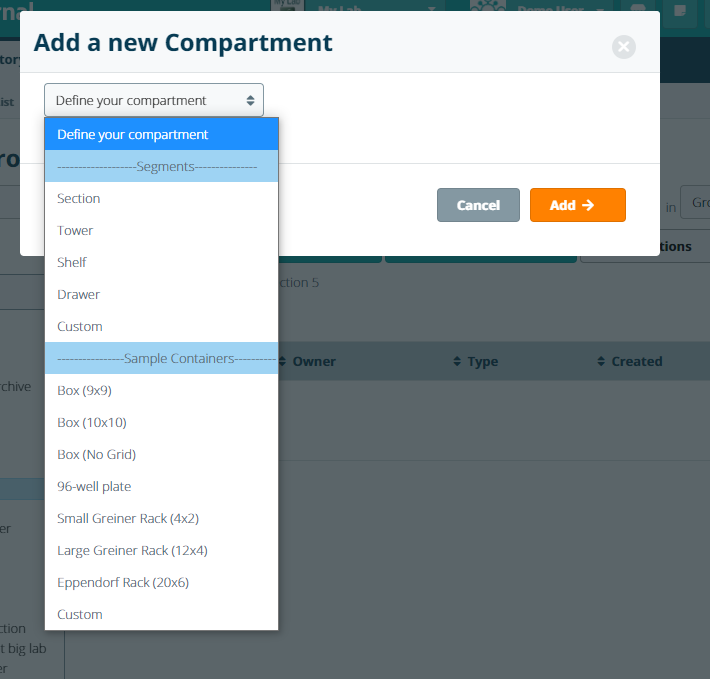Choose the Tower compartment option
The width and height of the screenshot is (710, 679).
75,230
